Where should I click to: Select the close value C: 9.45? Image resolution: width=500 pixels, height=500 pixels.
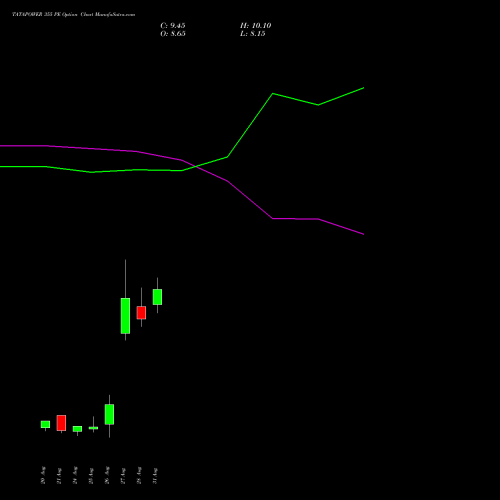pos(173,26)
